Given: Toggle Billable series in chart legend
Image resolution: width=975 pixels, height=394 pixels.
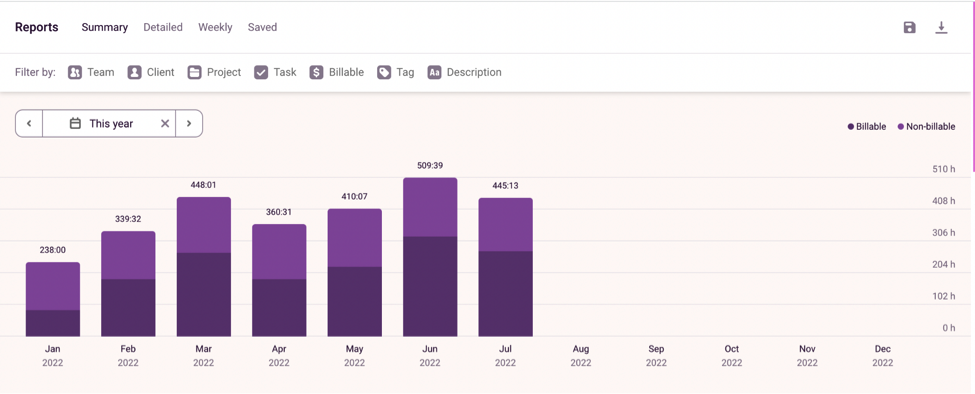Looking at the screenshot, I should pos(867,127).
